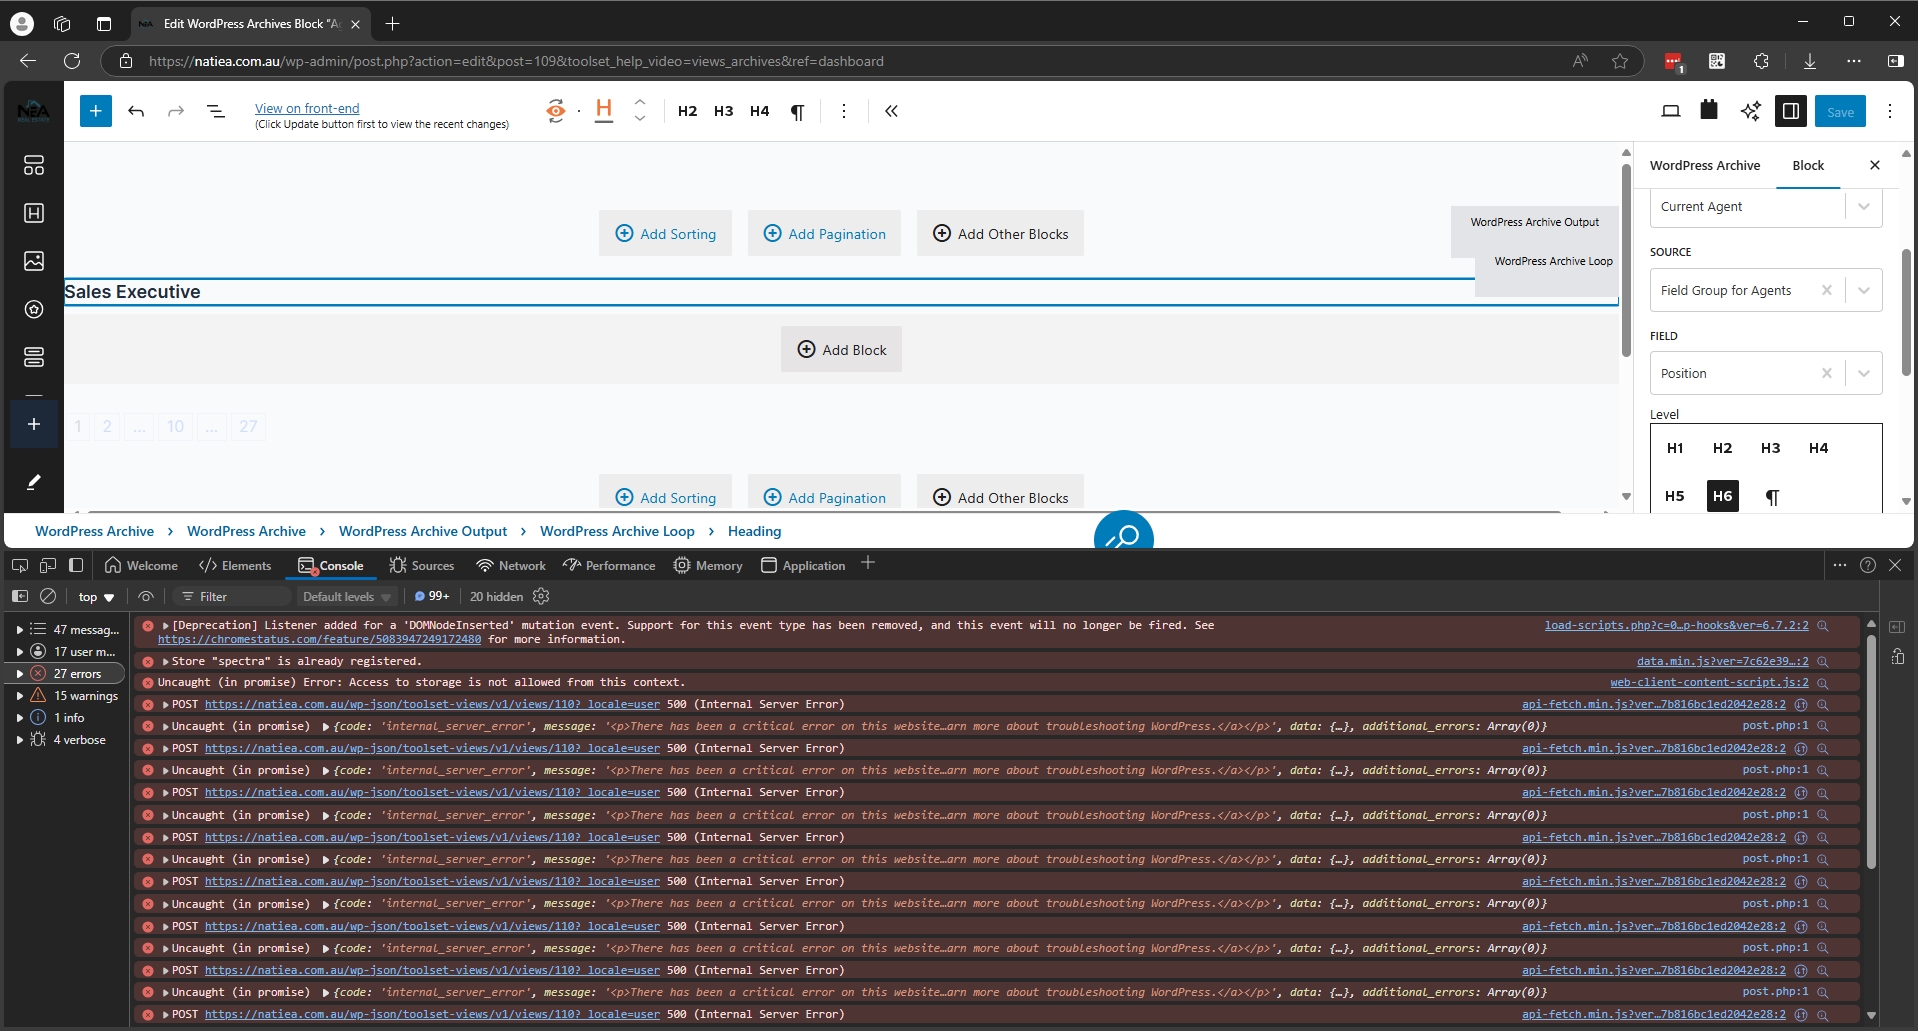Open the Network tab in DevTools

pos(511,565)
